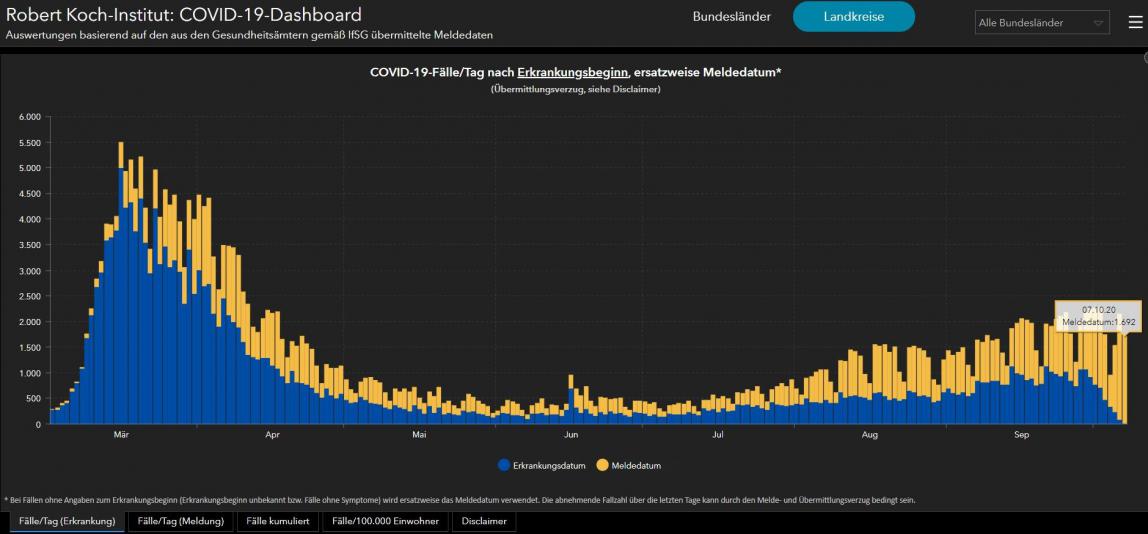Click the Robert Koch-Institut dashboard title
Viewport: 1148px width, 534px height.
click(x=184, y=15)
